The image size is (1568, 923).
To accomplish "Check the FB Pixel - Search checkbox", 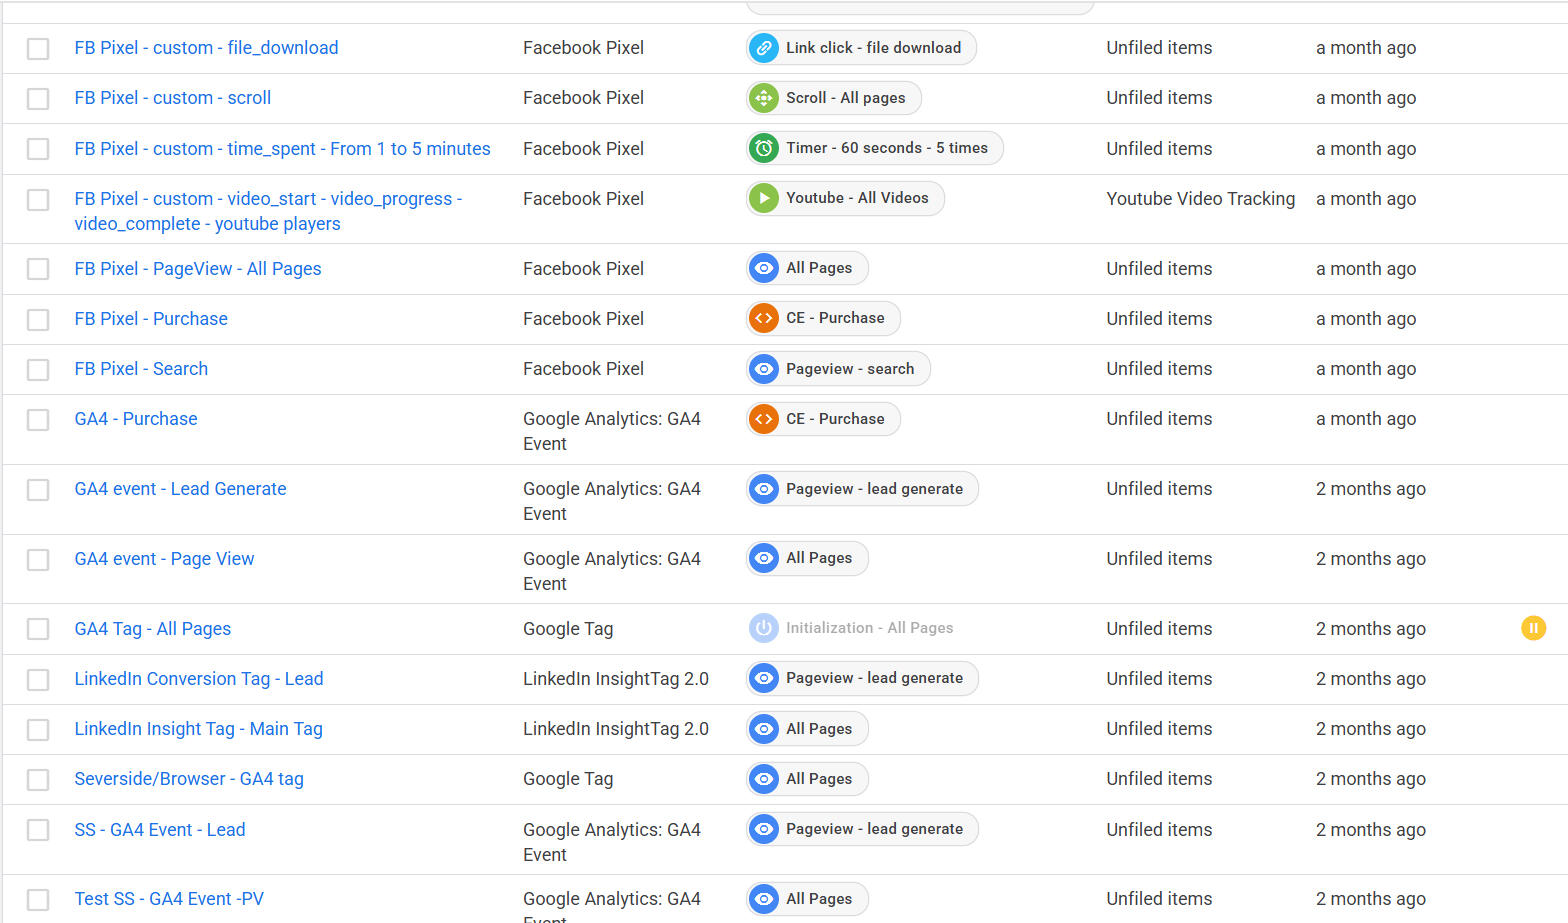I will point(38,370).
